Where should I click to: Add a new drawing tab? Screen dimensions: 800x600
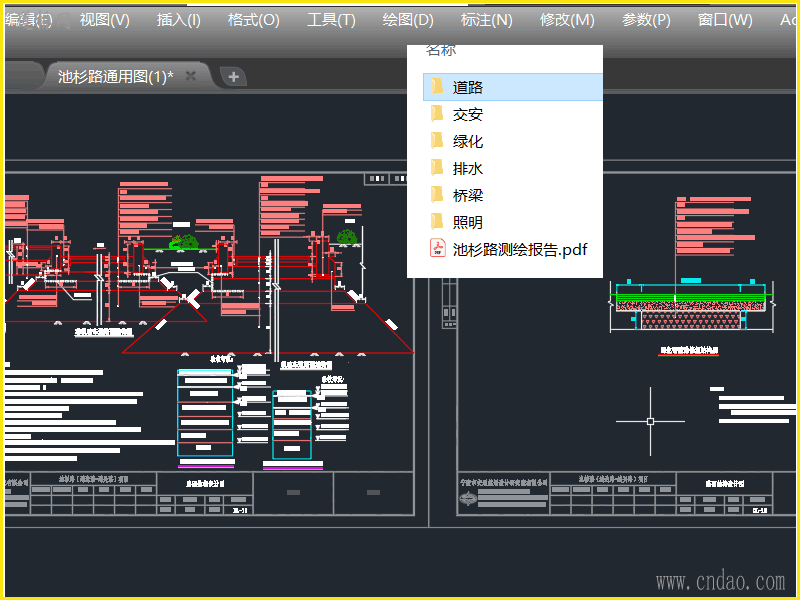coord(234,77)
